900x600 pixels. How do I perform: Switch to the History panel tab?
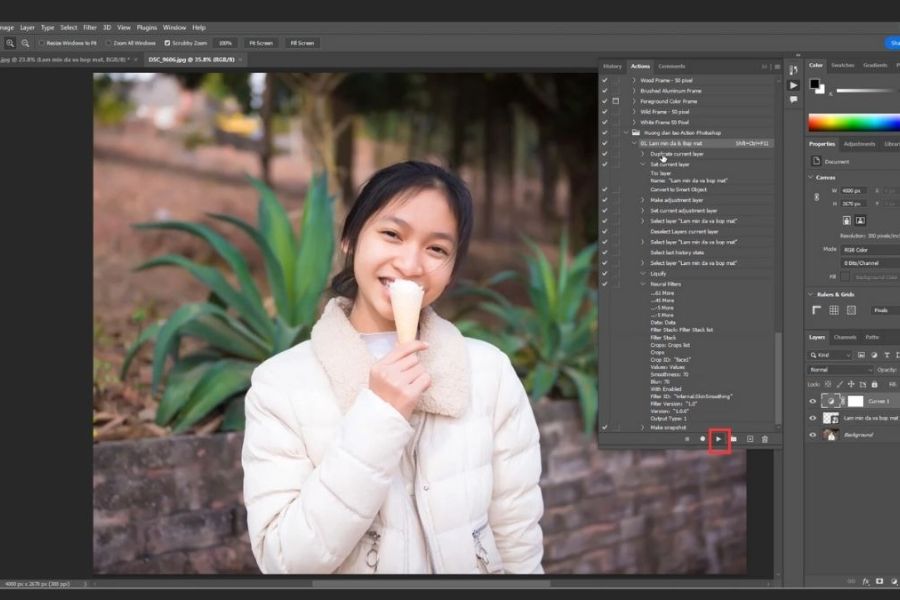(x=612, y=66)
